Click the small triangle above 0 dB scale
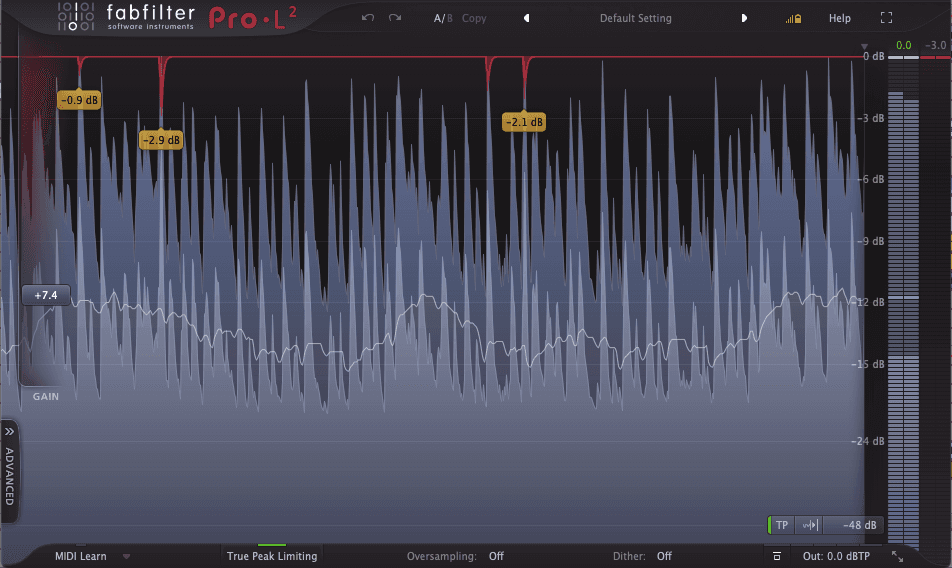952x568 pixels. pyautogui.click(x=864, y=47)
